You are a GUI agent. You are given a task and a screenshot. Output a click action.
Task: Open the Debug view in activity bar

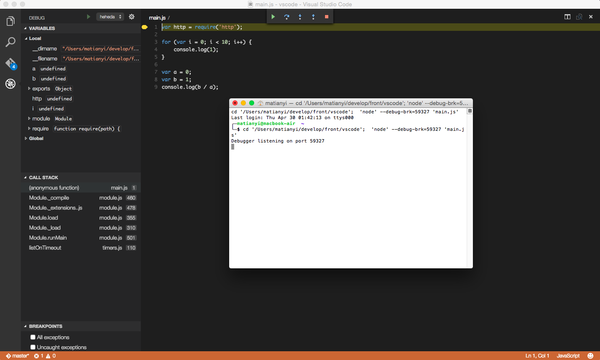[x=10, y=83]
